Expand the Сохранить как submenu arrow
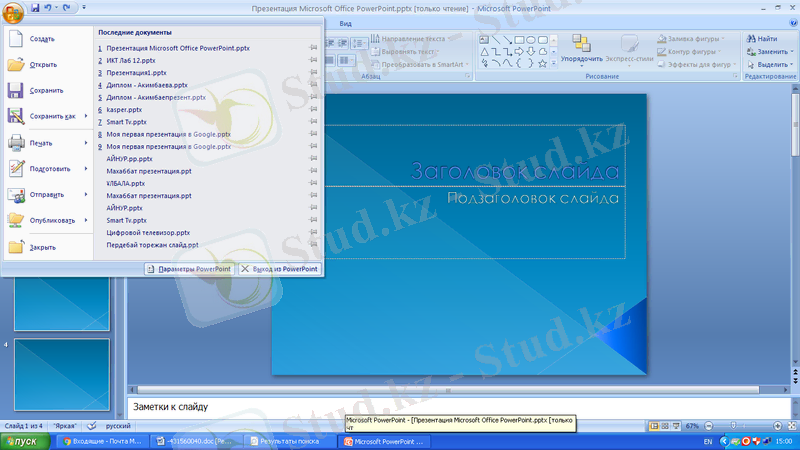Image resolution: width=800 pixels, height=450 pixels. pos(86,116)
